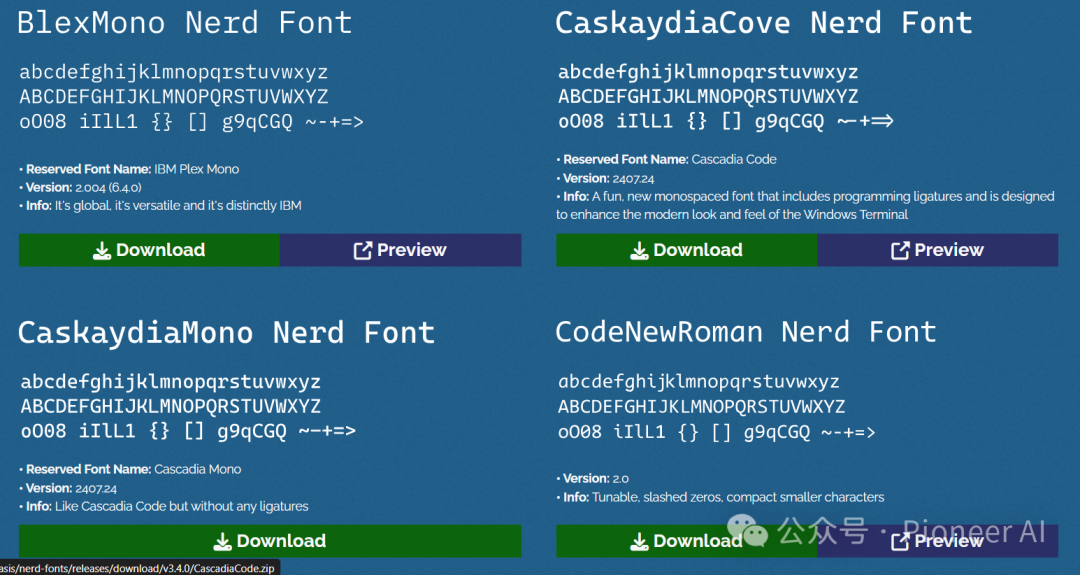Download the CaskaydiaMono Nerd Font

270,541
